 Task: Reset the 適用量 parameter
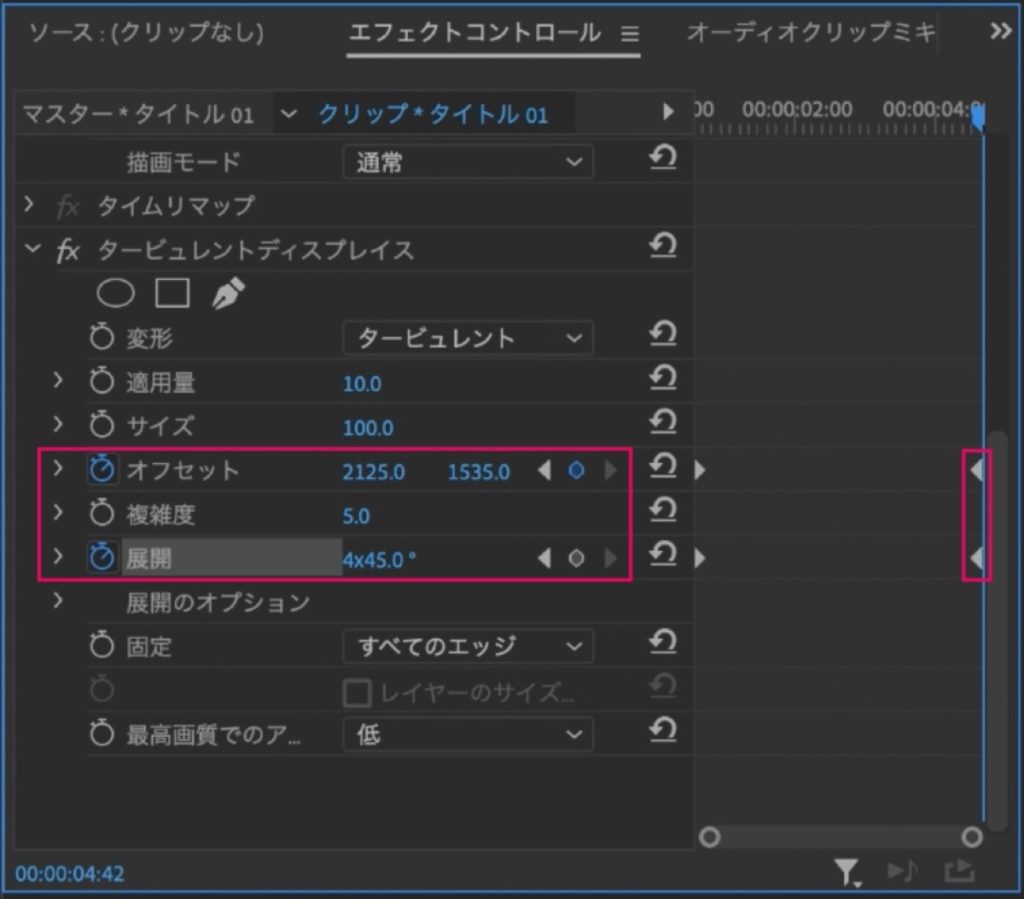tap(663, 379)
